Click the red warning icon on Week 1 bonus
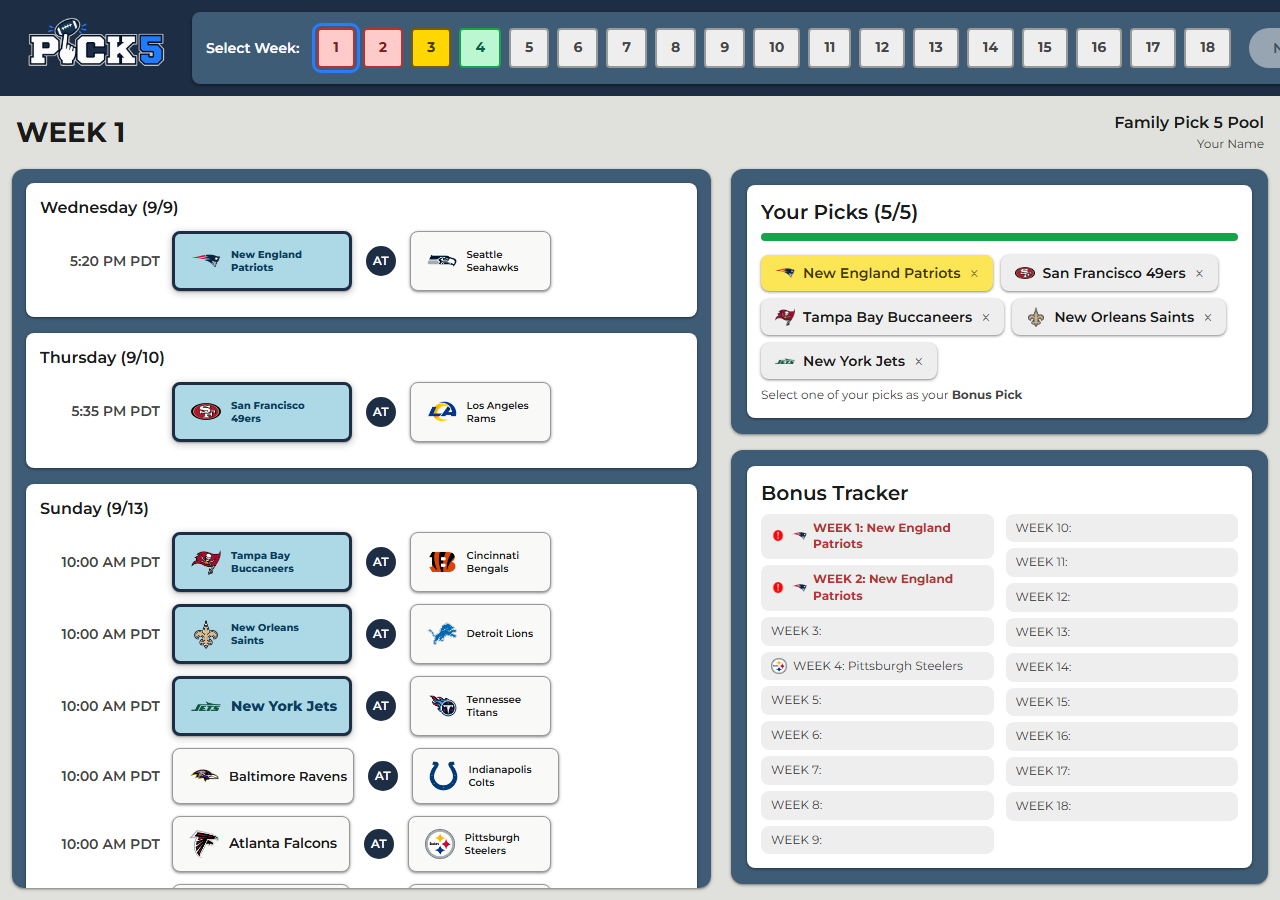 click(778, 536)
